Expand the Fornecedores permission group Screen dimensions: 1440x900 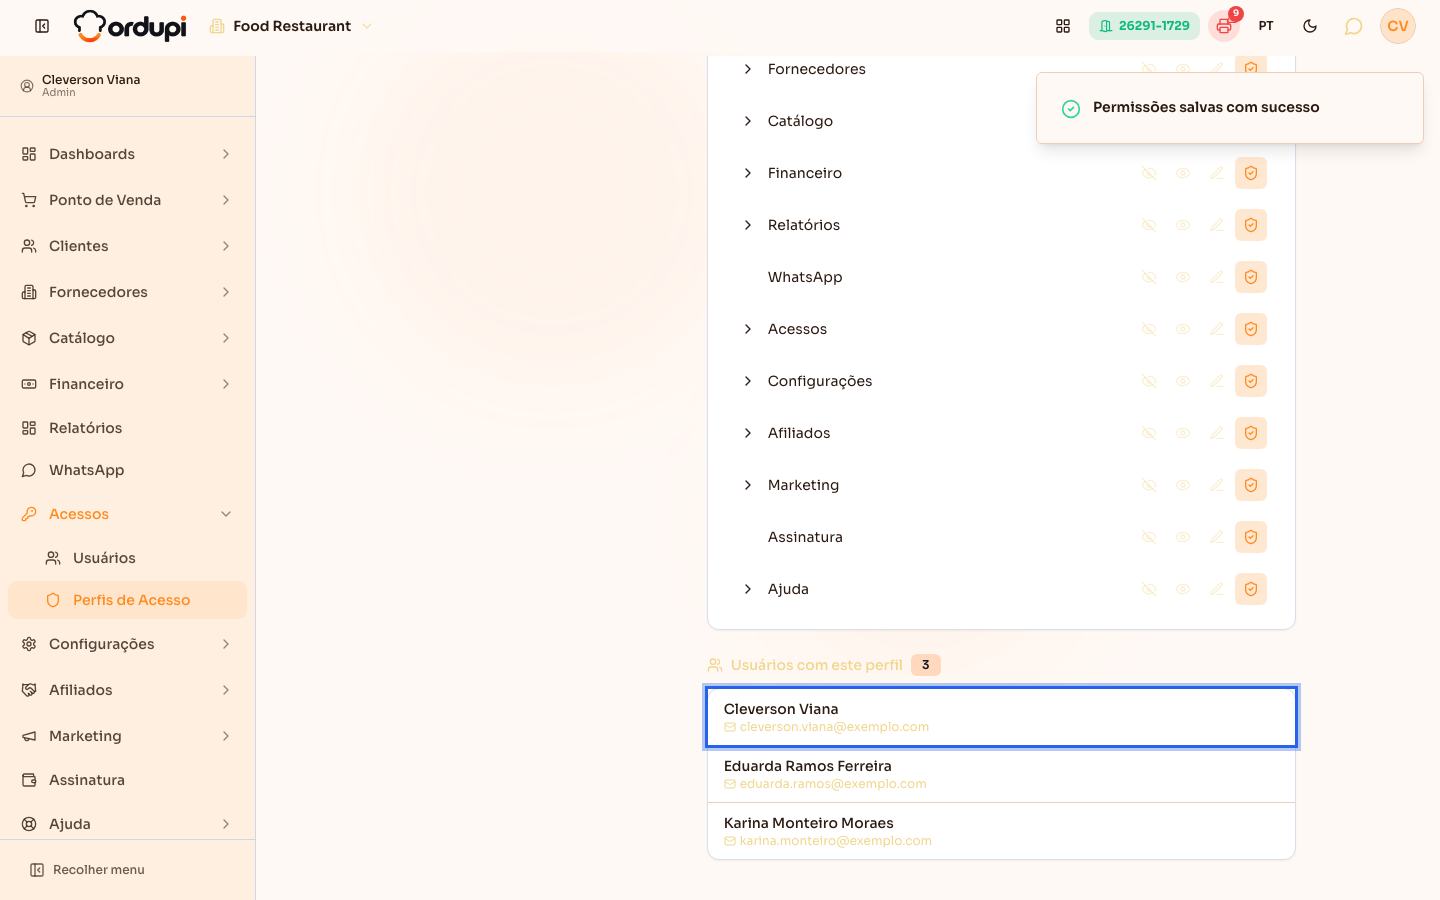[x=748, y=69]
